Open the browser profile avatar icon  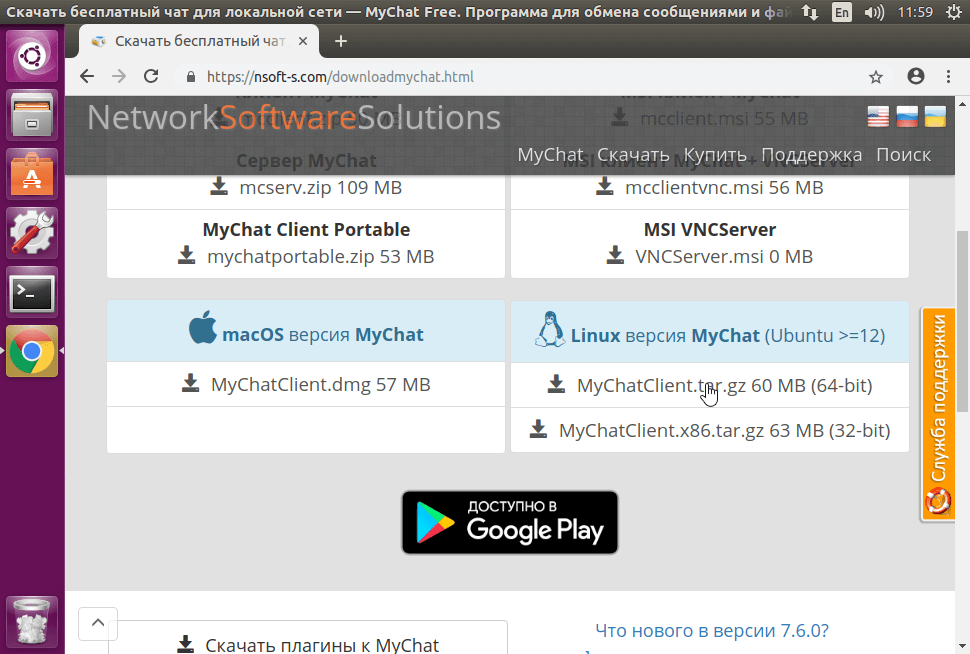tap(915, 75)
